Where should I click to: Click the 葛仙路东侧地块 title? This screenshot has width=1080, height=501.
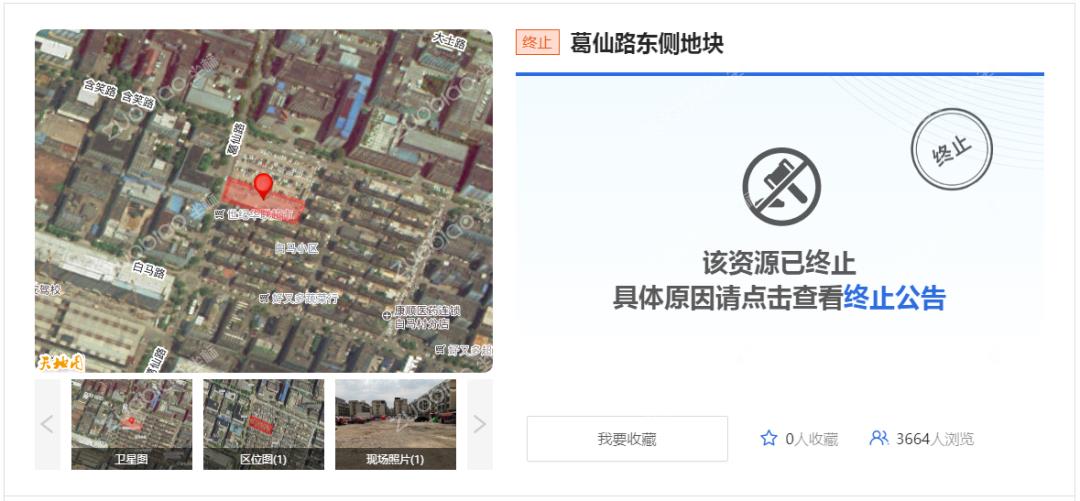647,43
